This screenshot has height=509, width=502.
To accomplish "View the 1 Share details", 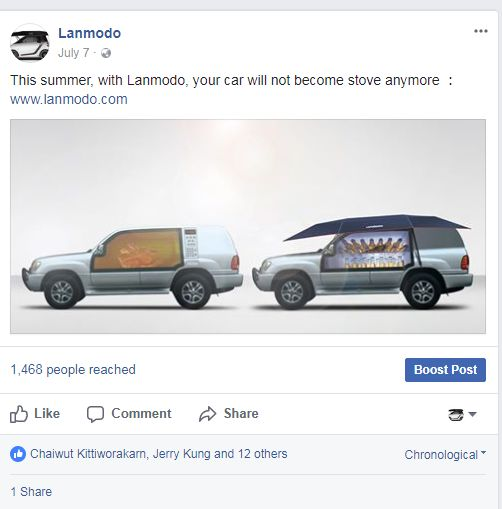I will point(31,492).
